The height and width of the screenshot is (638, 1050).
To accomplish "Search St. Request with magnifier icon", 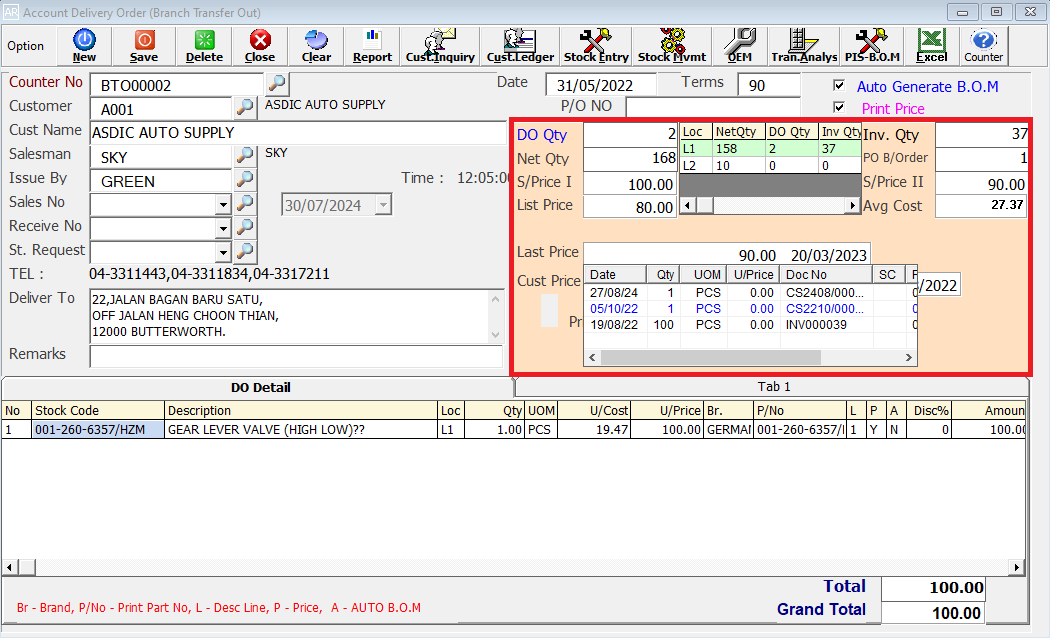I will pyautogui.click(x=245, y=251).
